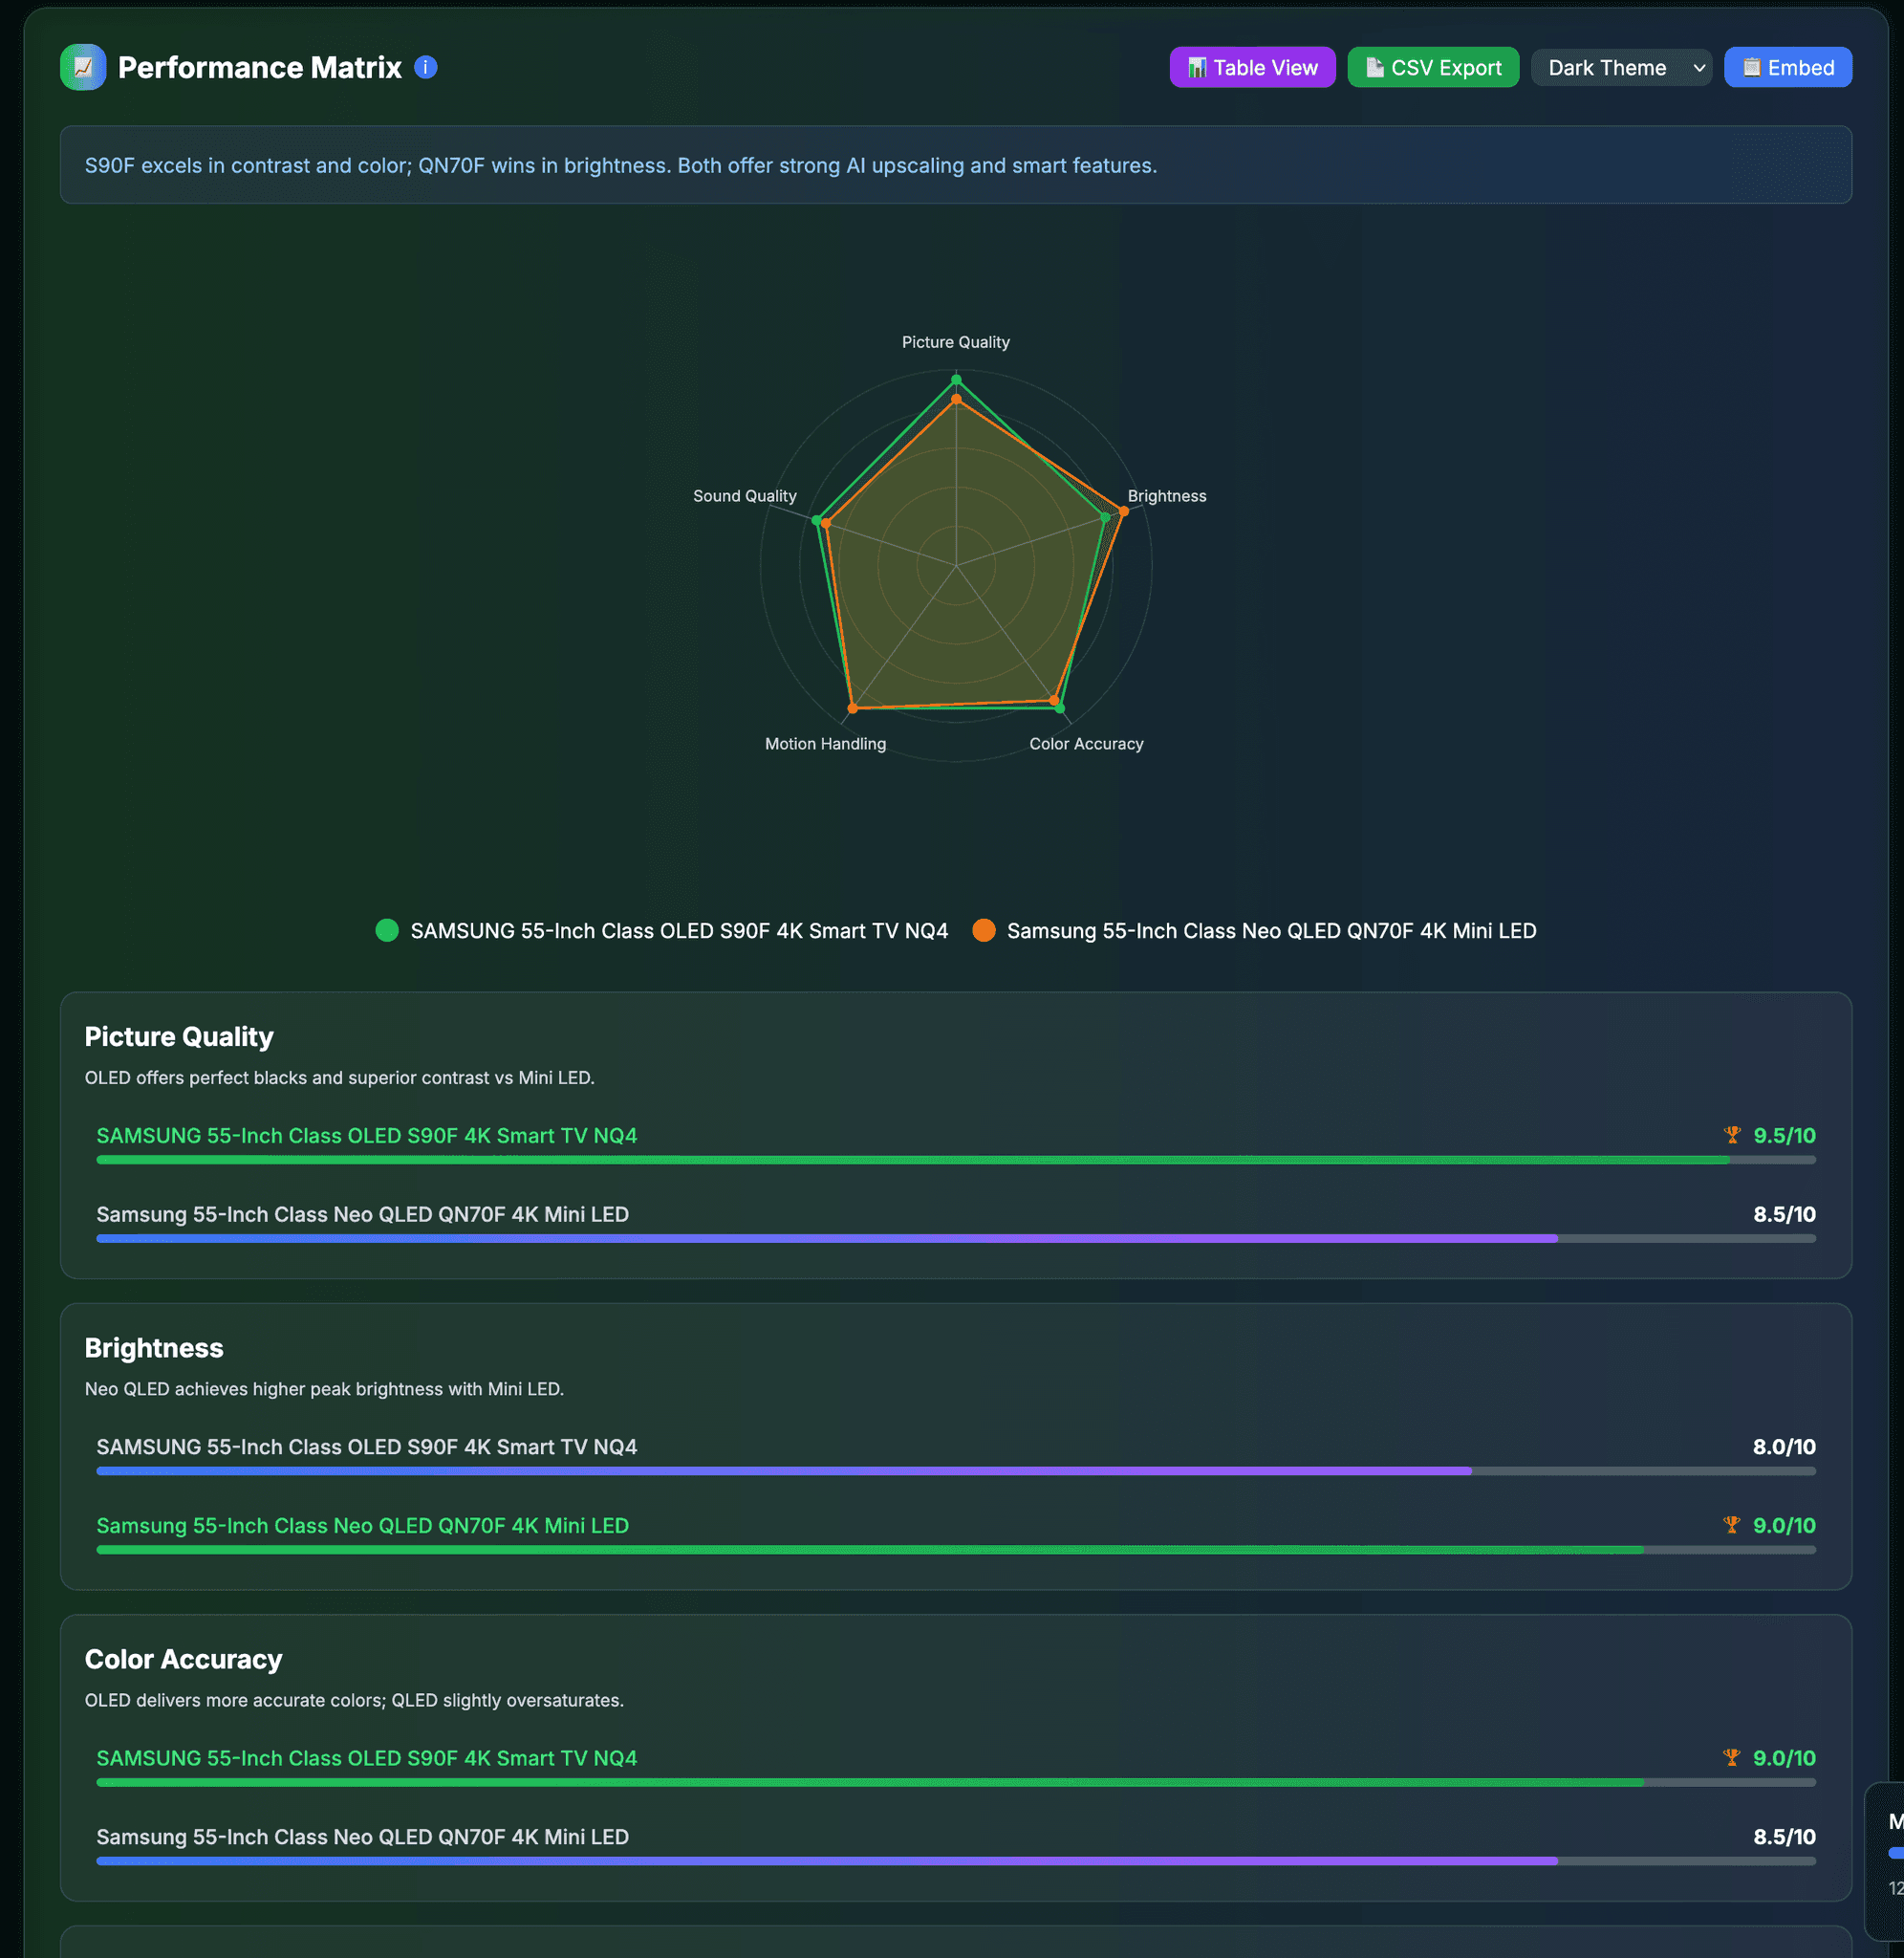Click 'OLED delivers more accurate colors' description
1904x1958 pixels.
(354, 1700)
